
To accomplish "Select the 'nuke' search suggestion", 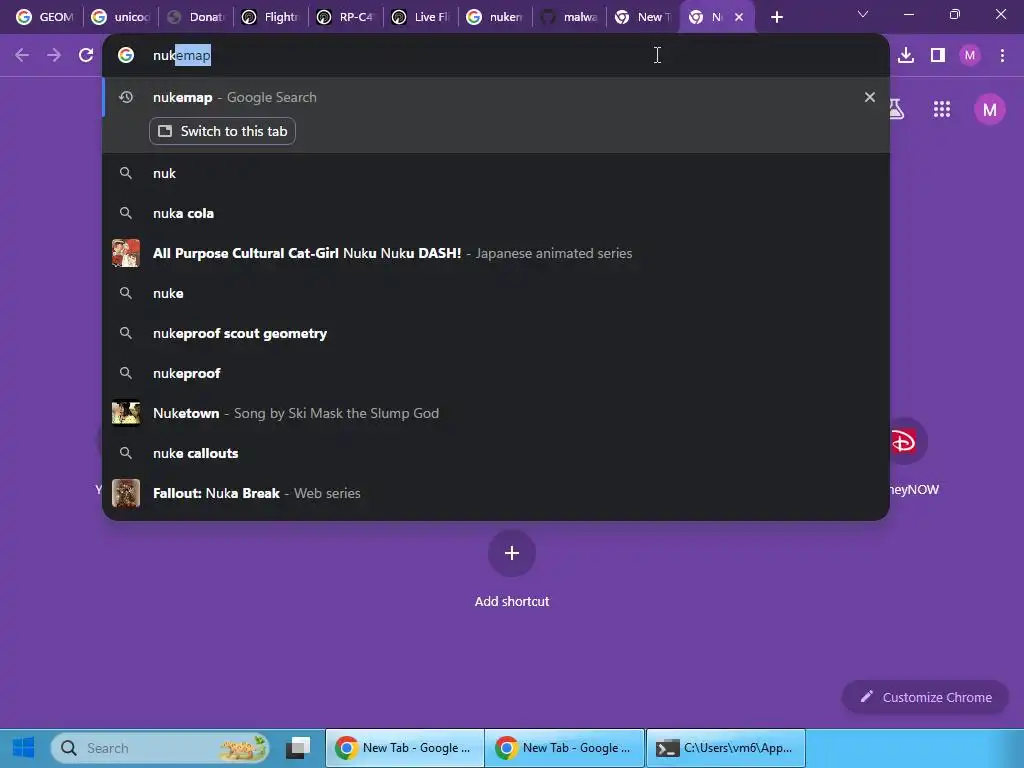I will (496, 293).
